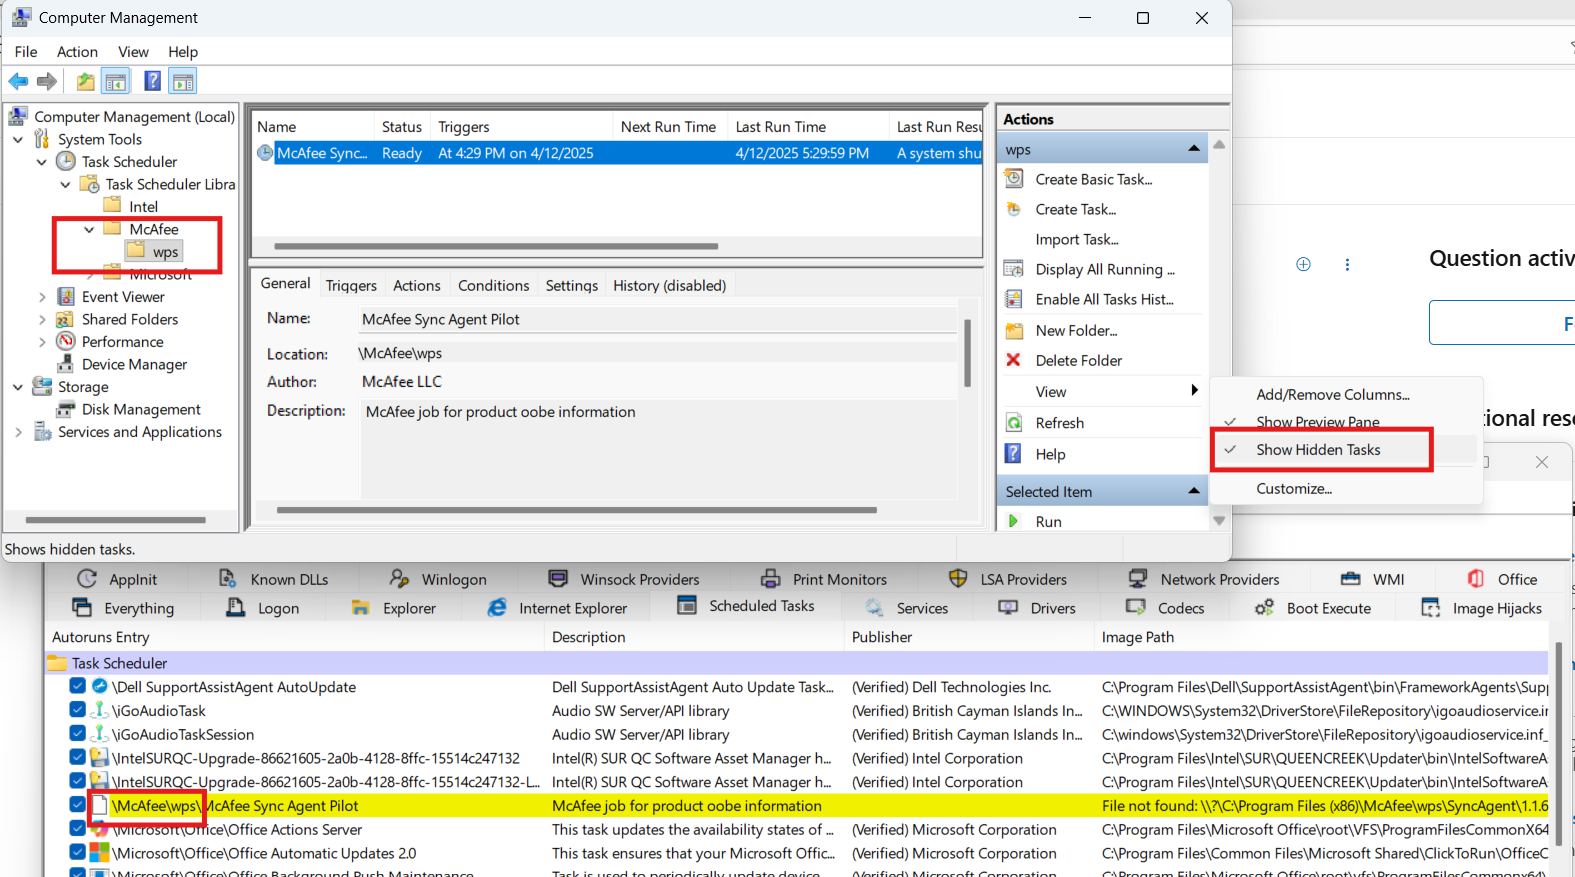Click the Up One Level folder icon

click(86, 81)
